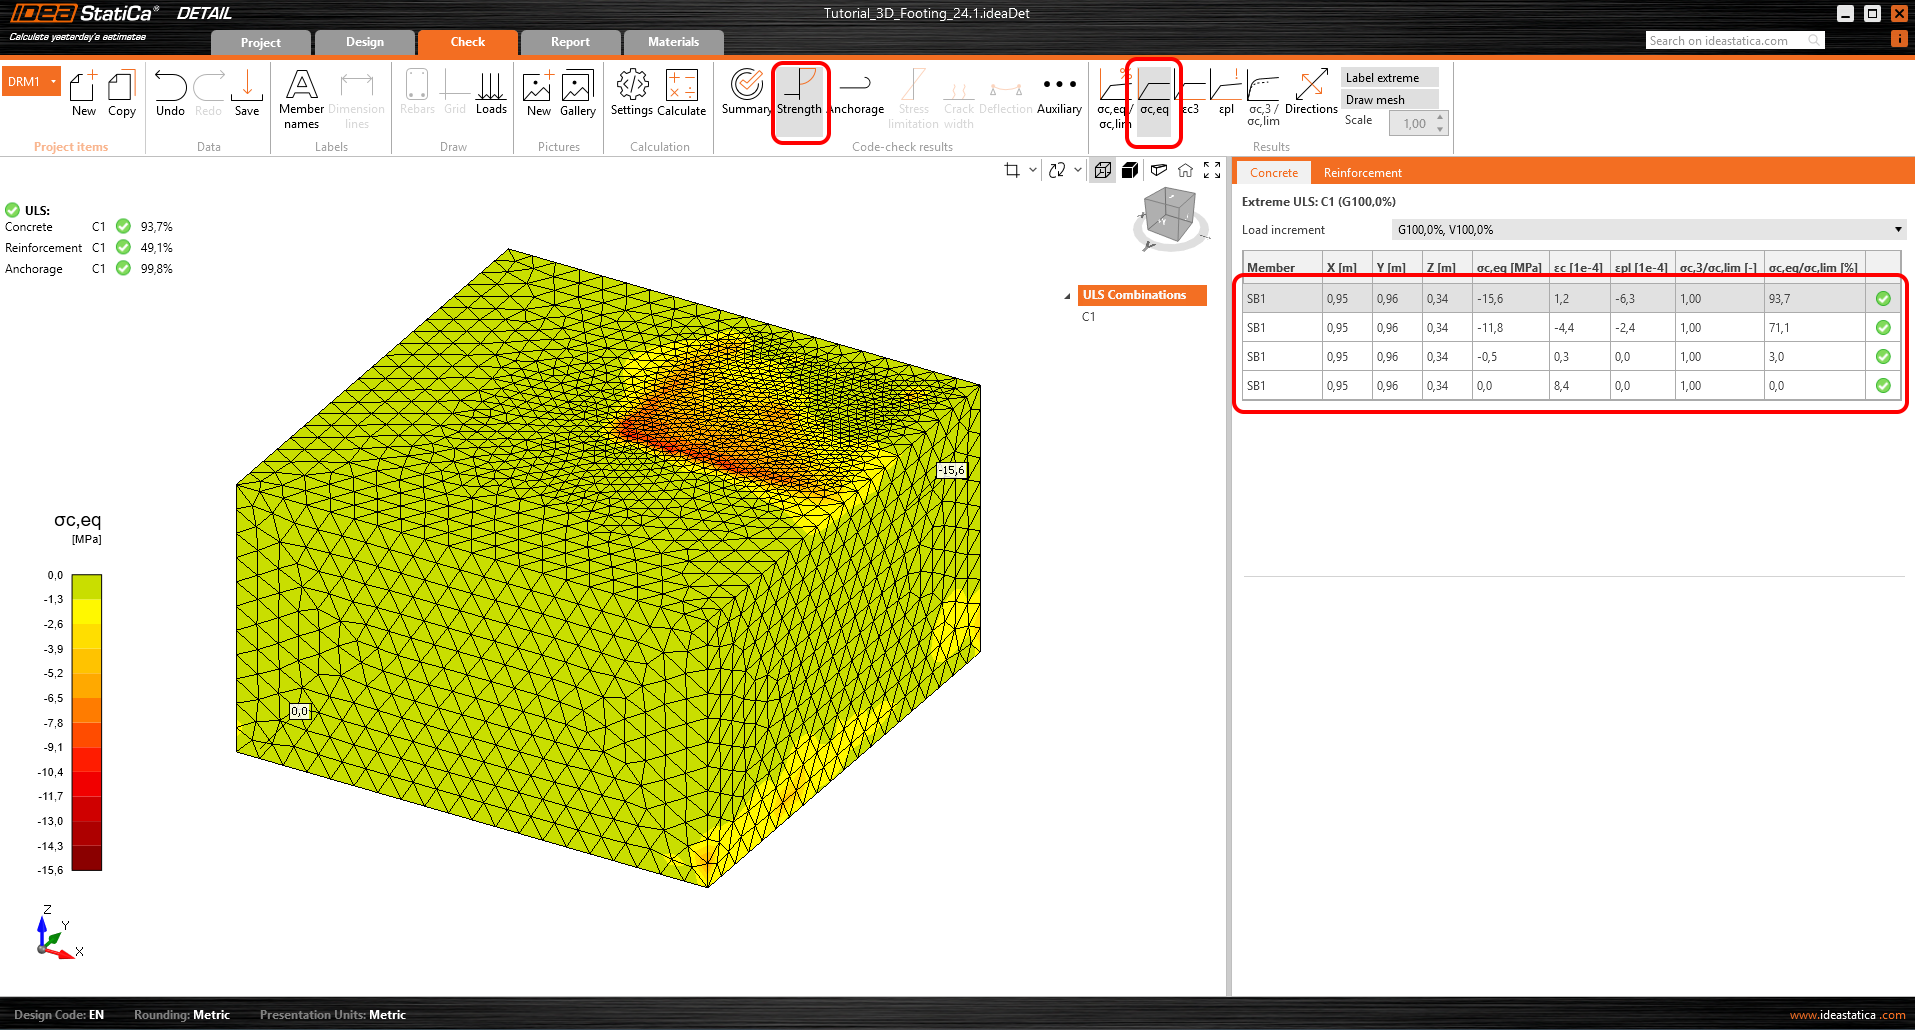Toggle the solid black cube view mode
The image size is (1915, 1030).
point(1130,171)
